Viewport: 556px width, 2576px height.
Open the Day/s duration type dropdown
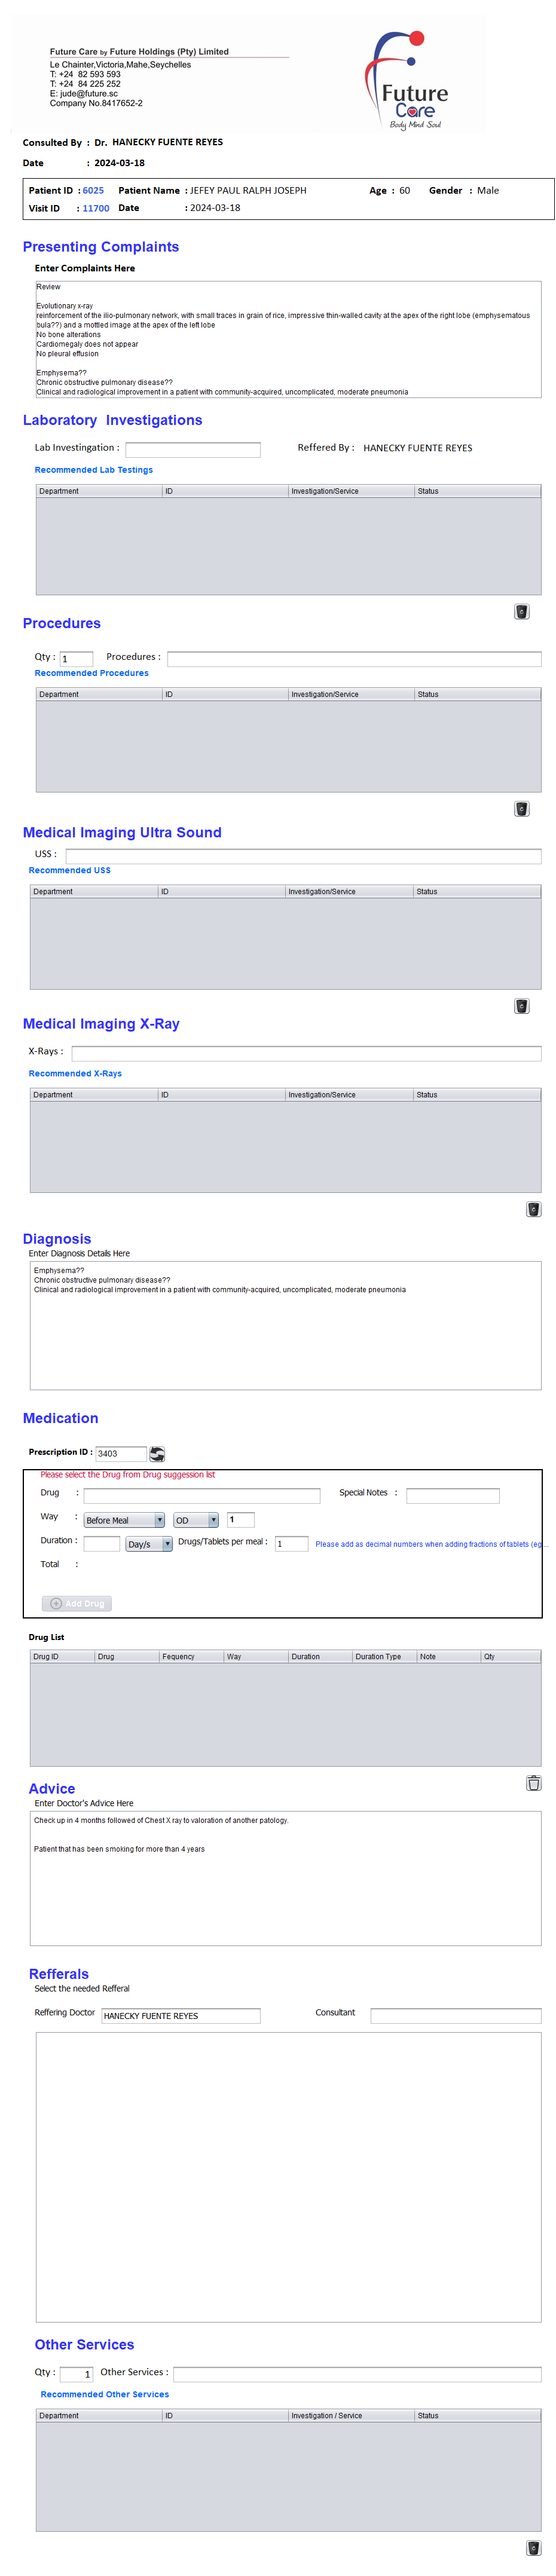(149, 1544)
